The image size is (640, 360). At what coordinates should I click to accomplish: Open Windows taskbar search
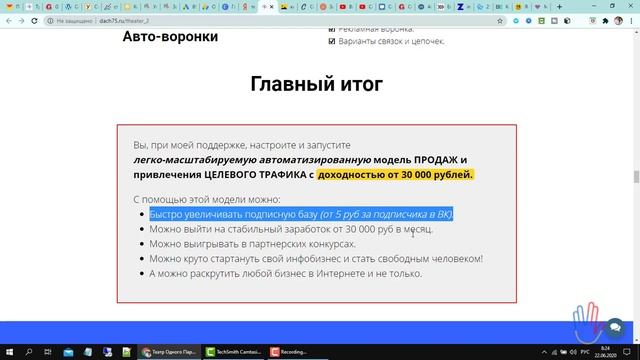(x=29, y=352)
